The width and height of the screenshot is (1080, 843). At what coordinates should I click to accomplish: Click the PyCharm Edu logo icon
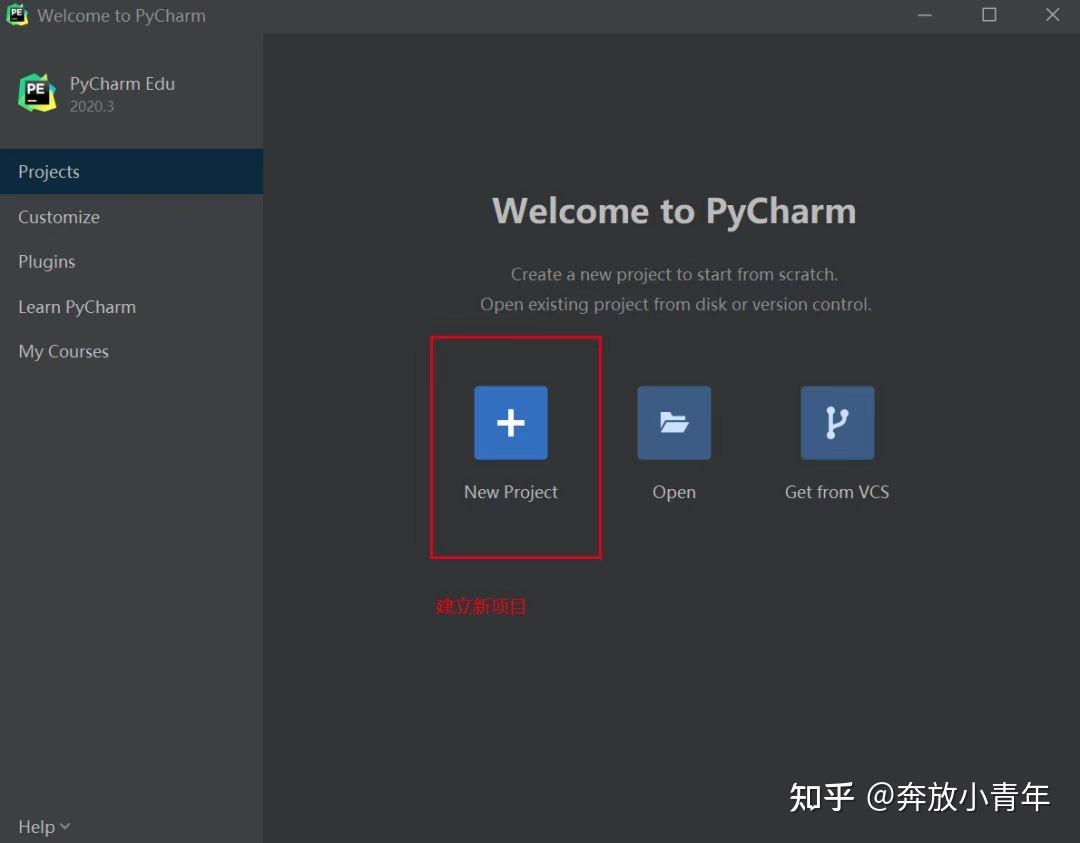[x=36, y=92]
